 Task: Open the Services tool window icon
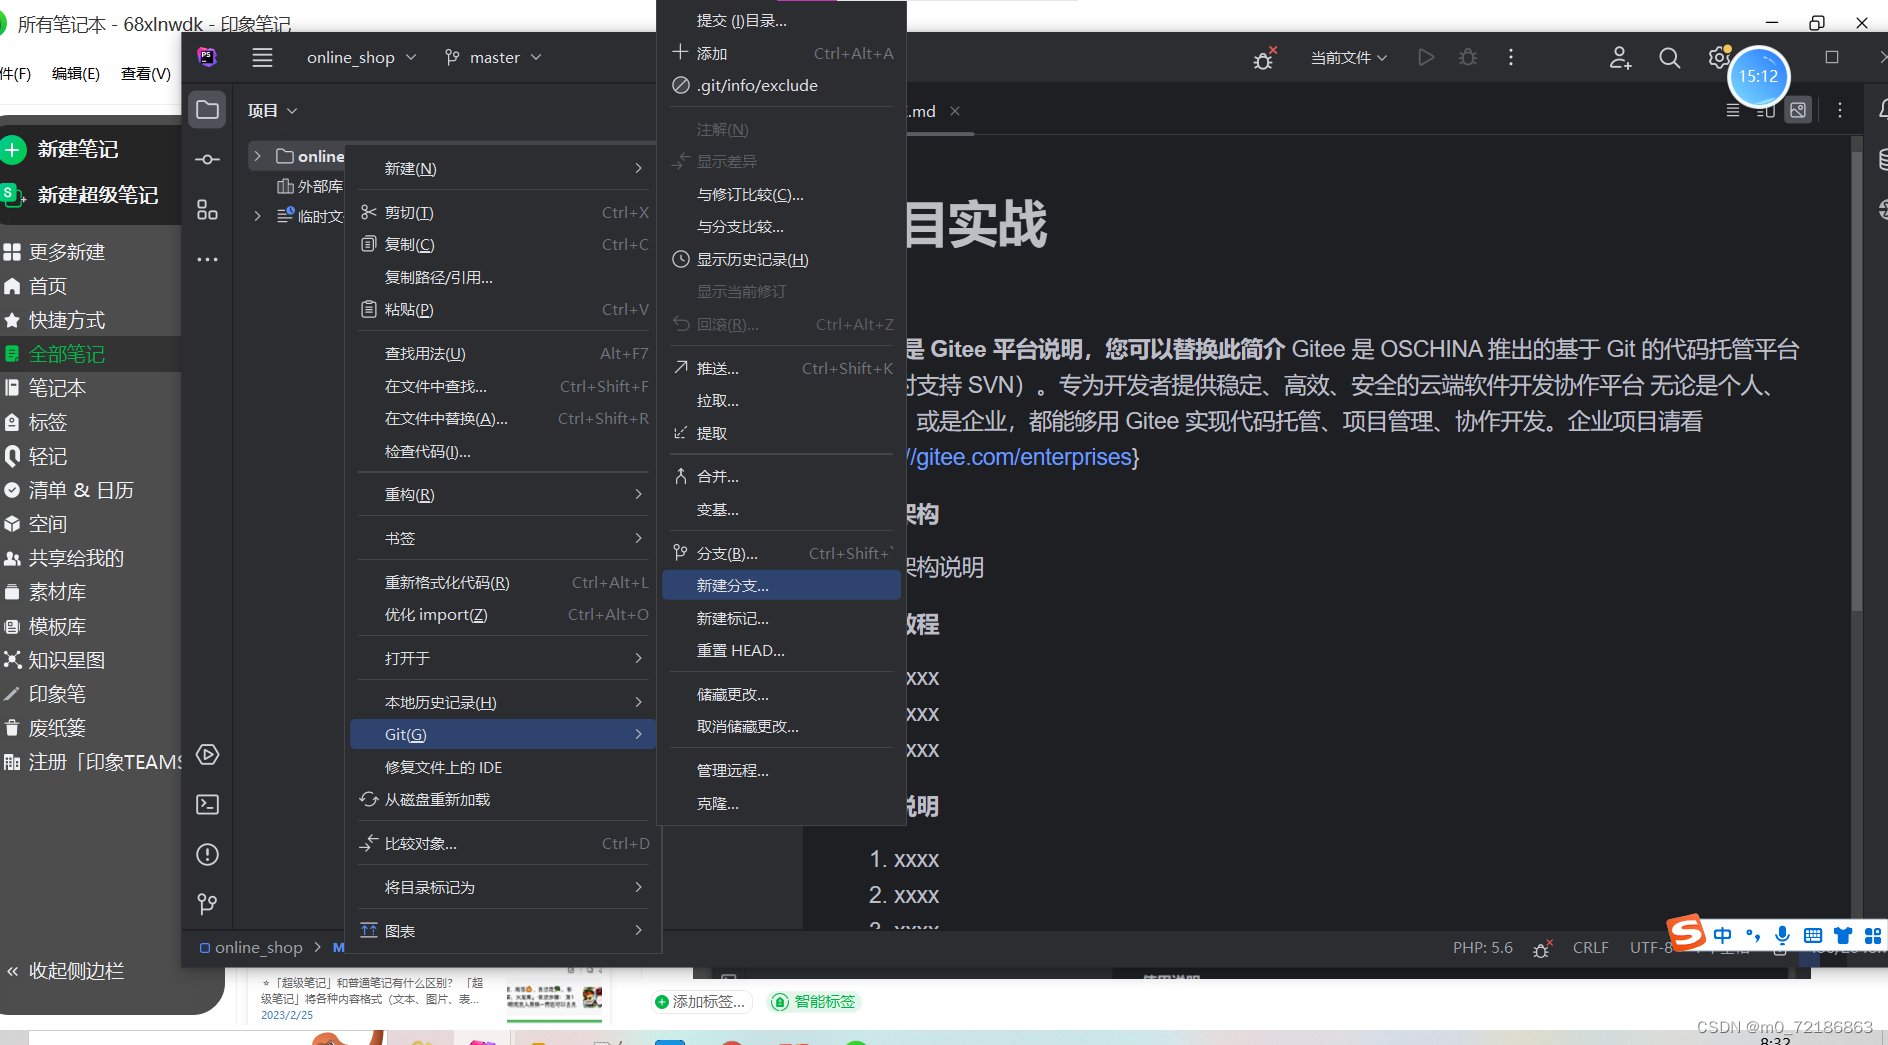coord(207,755)
